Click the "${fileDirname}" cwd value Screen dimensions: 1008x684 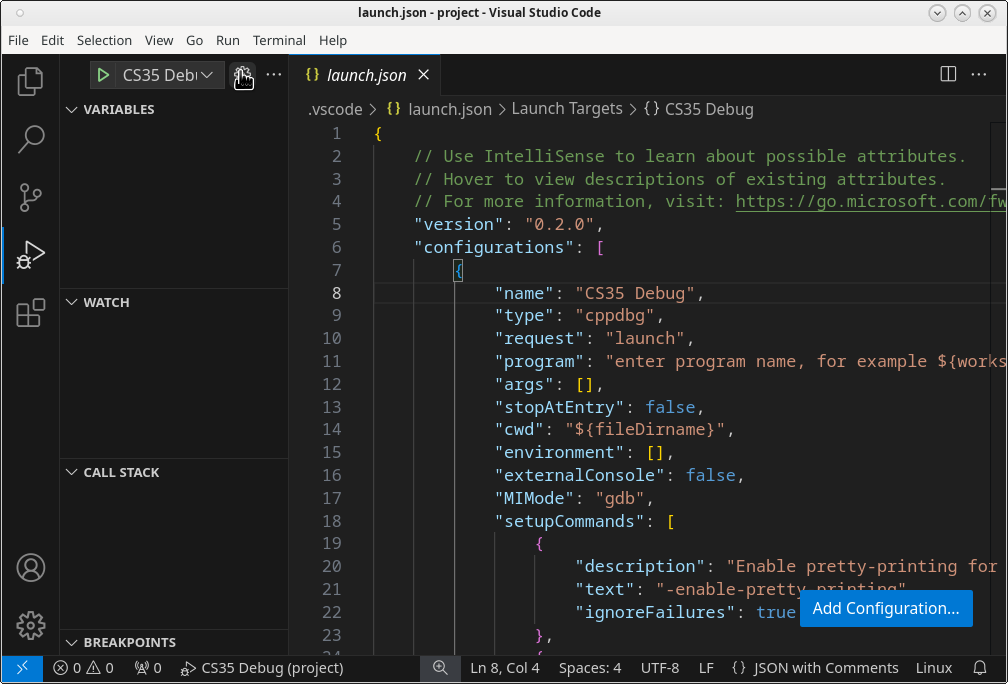pos(645,429)
